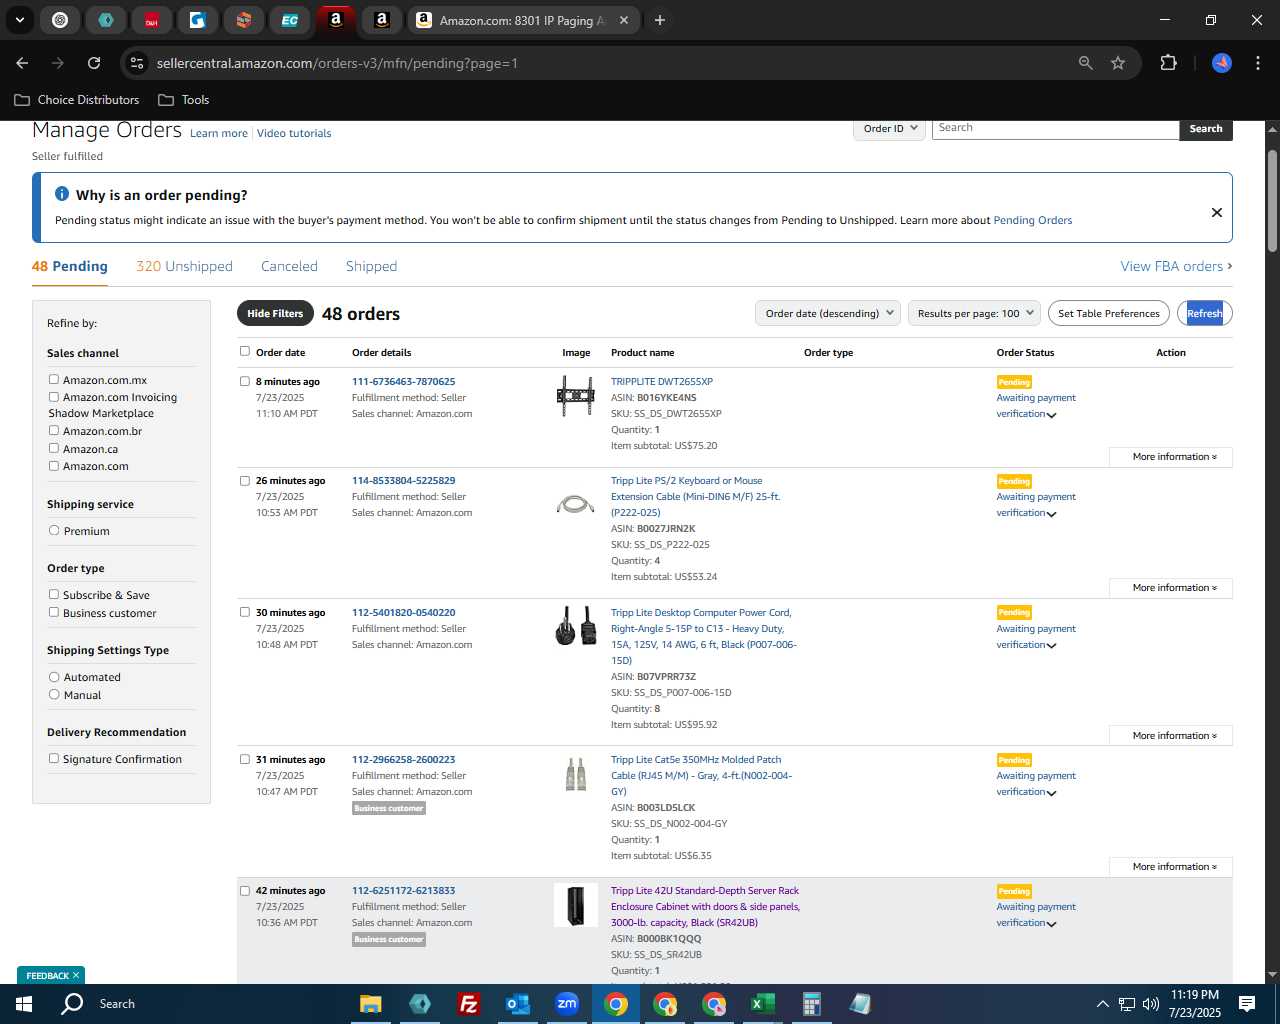Viewport: 1280px width, 1024px height.
Task: Switch to the Canceled tab
Action: point(289,266)
